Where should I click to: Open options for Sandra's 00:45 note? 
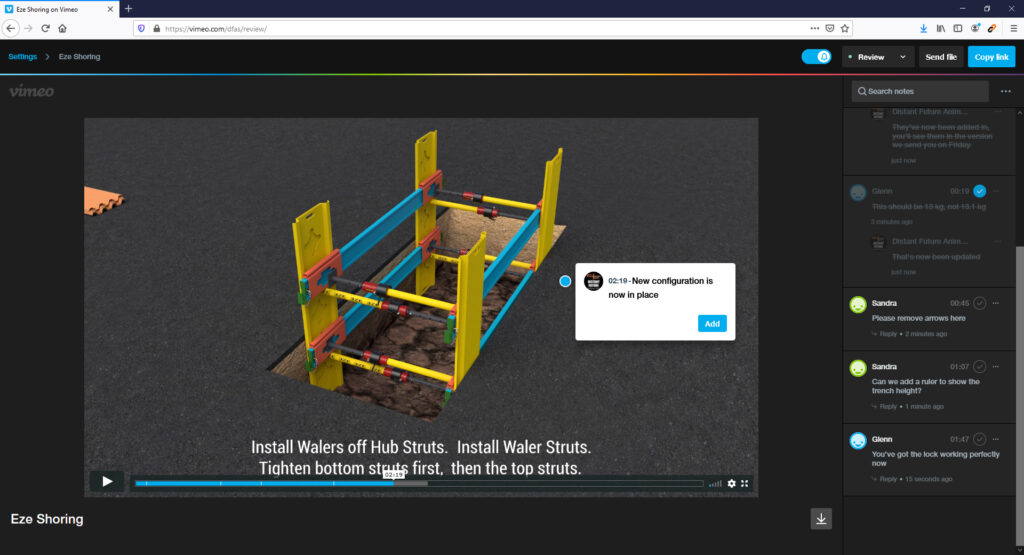click(x=995, y=303)
